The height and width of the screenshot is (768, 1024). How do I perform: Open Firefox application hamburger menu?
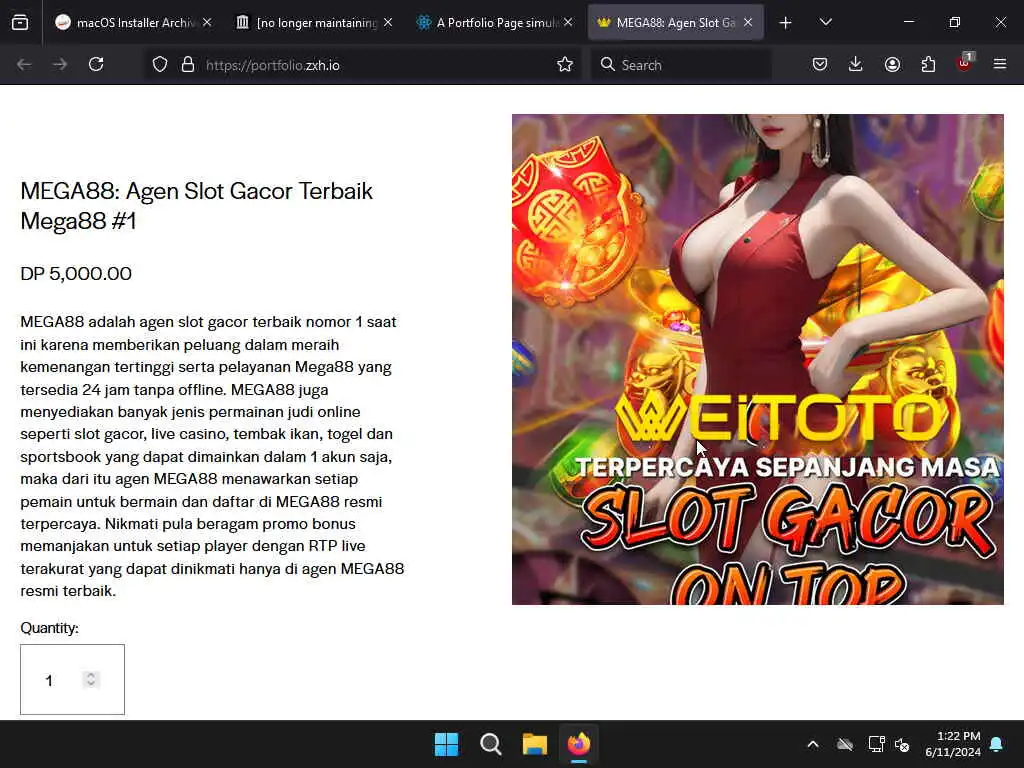point(1000,64)
